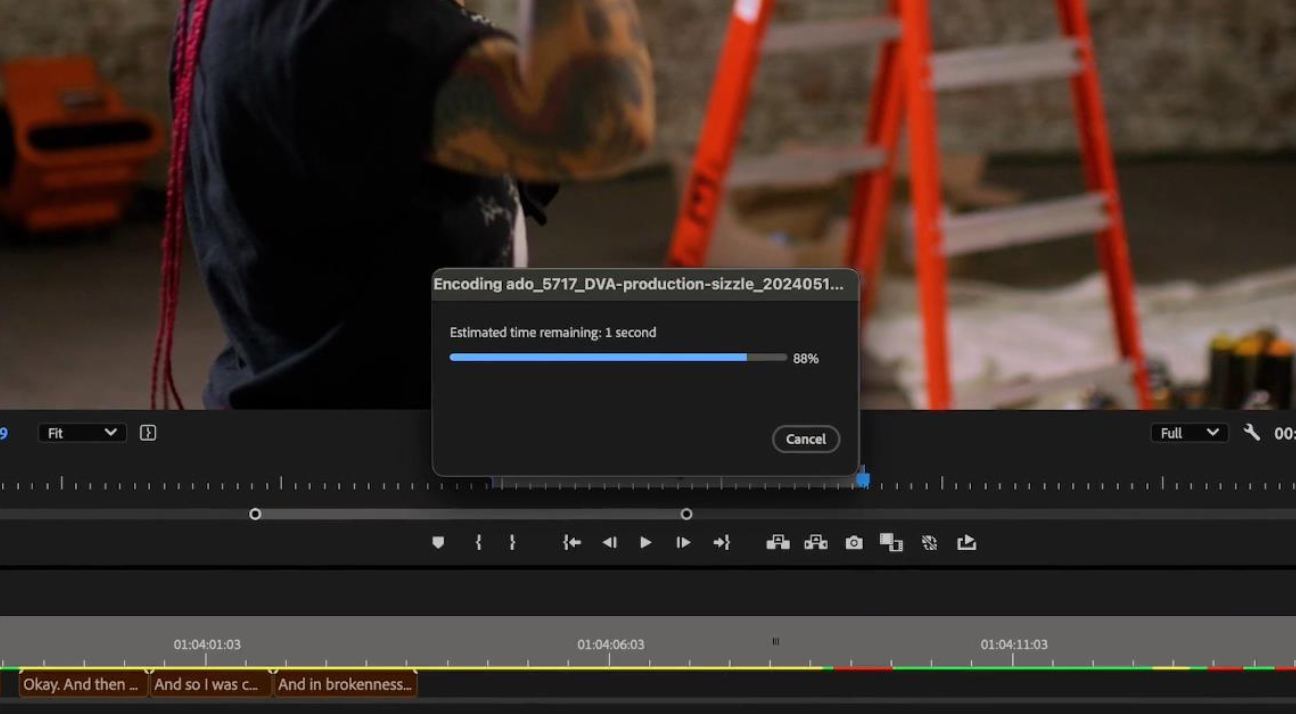Toggle the Global FX Mute icon

pos(928,542)
